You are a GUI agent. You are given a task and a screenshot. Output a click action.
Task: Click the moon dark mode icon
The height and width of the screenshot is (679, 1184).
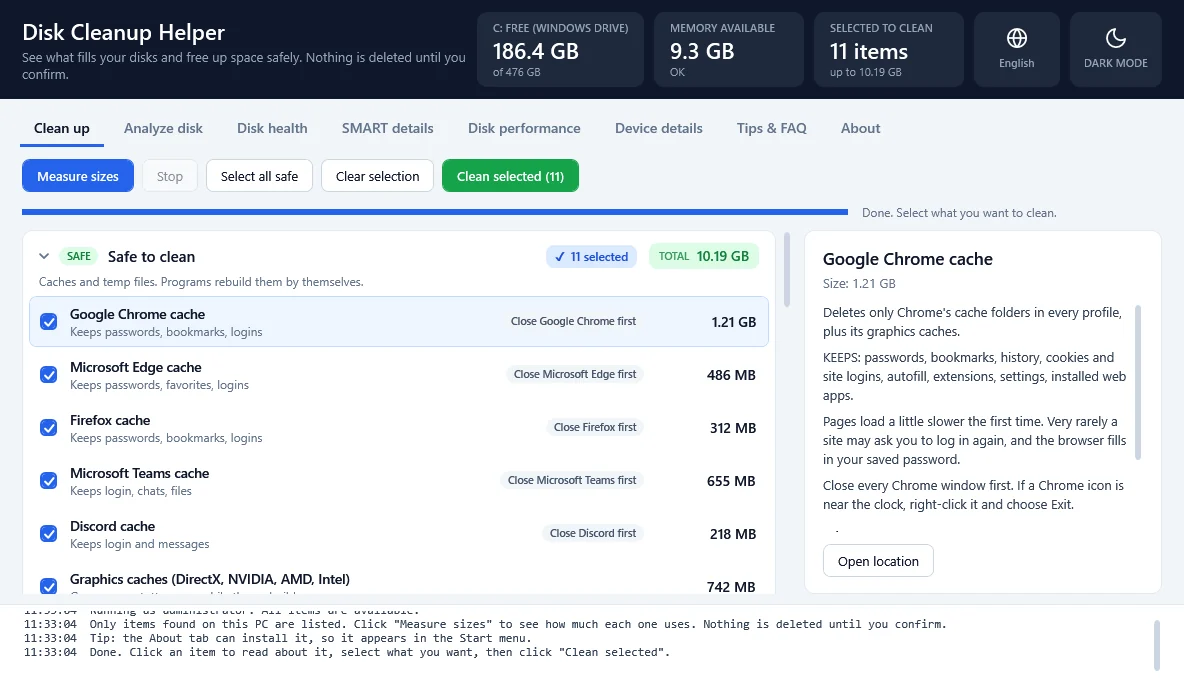(1115, 38)
